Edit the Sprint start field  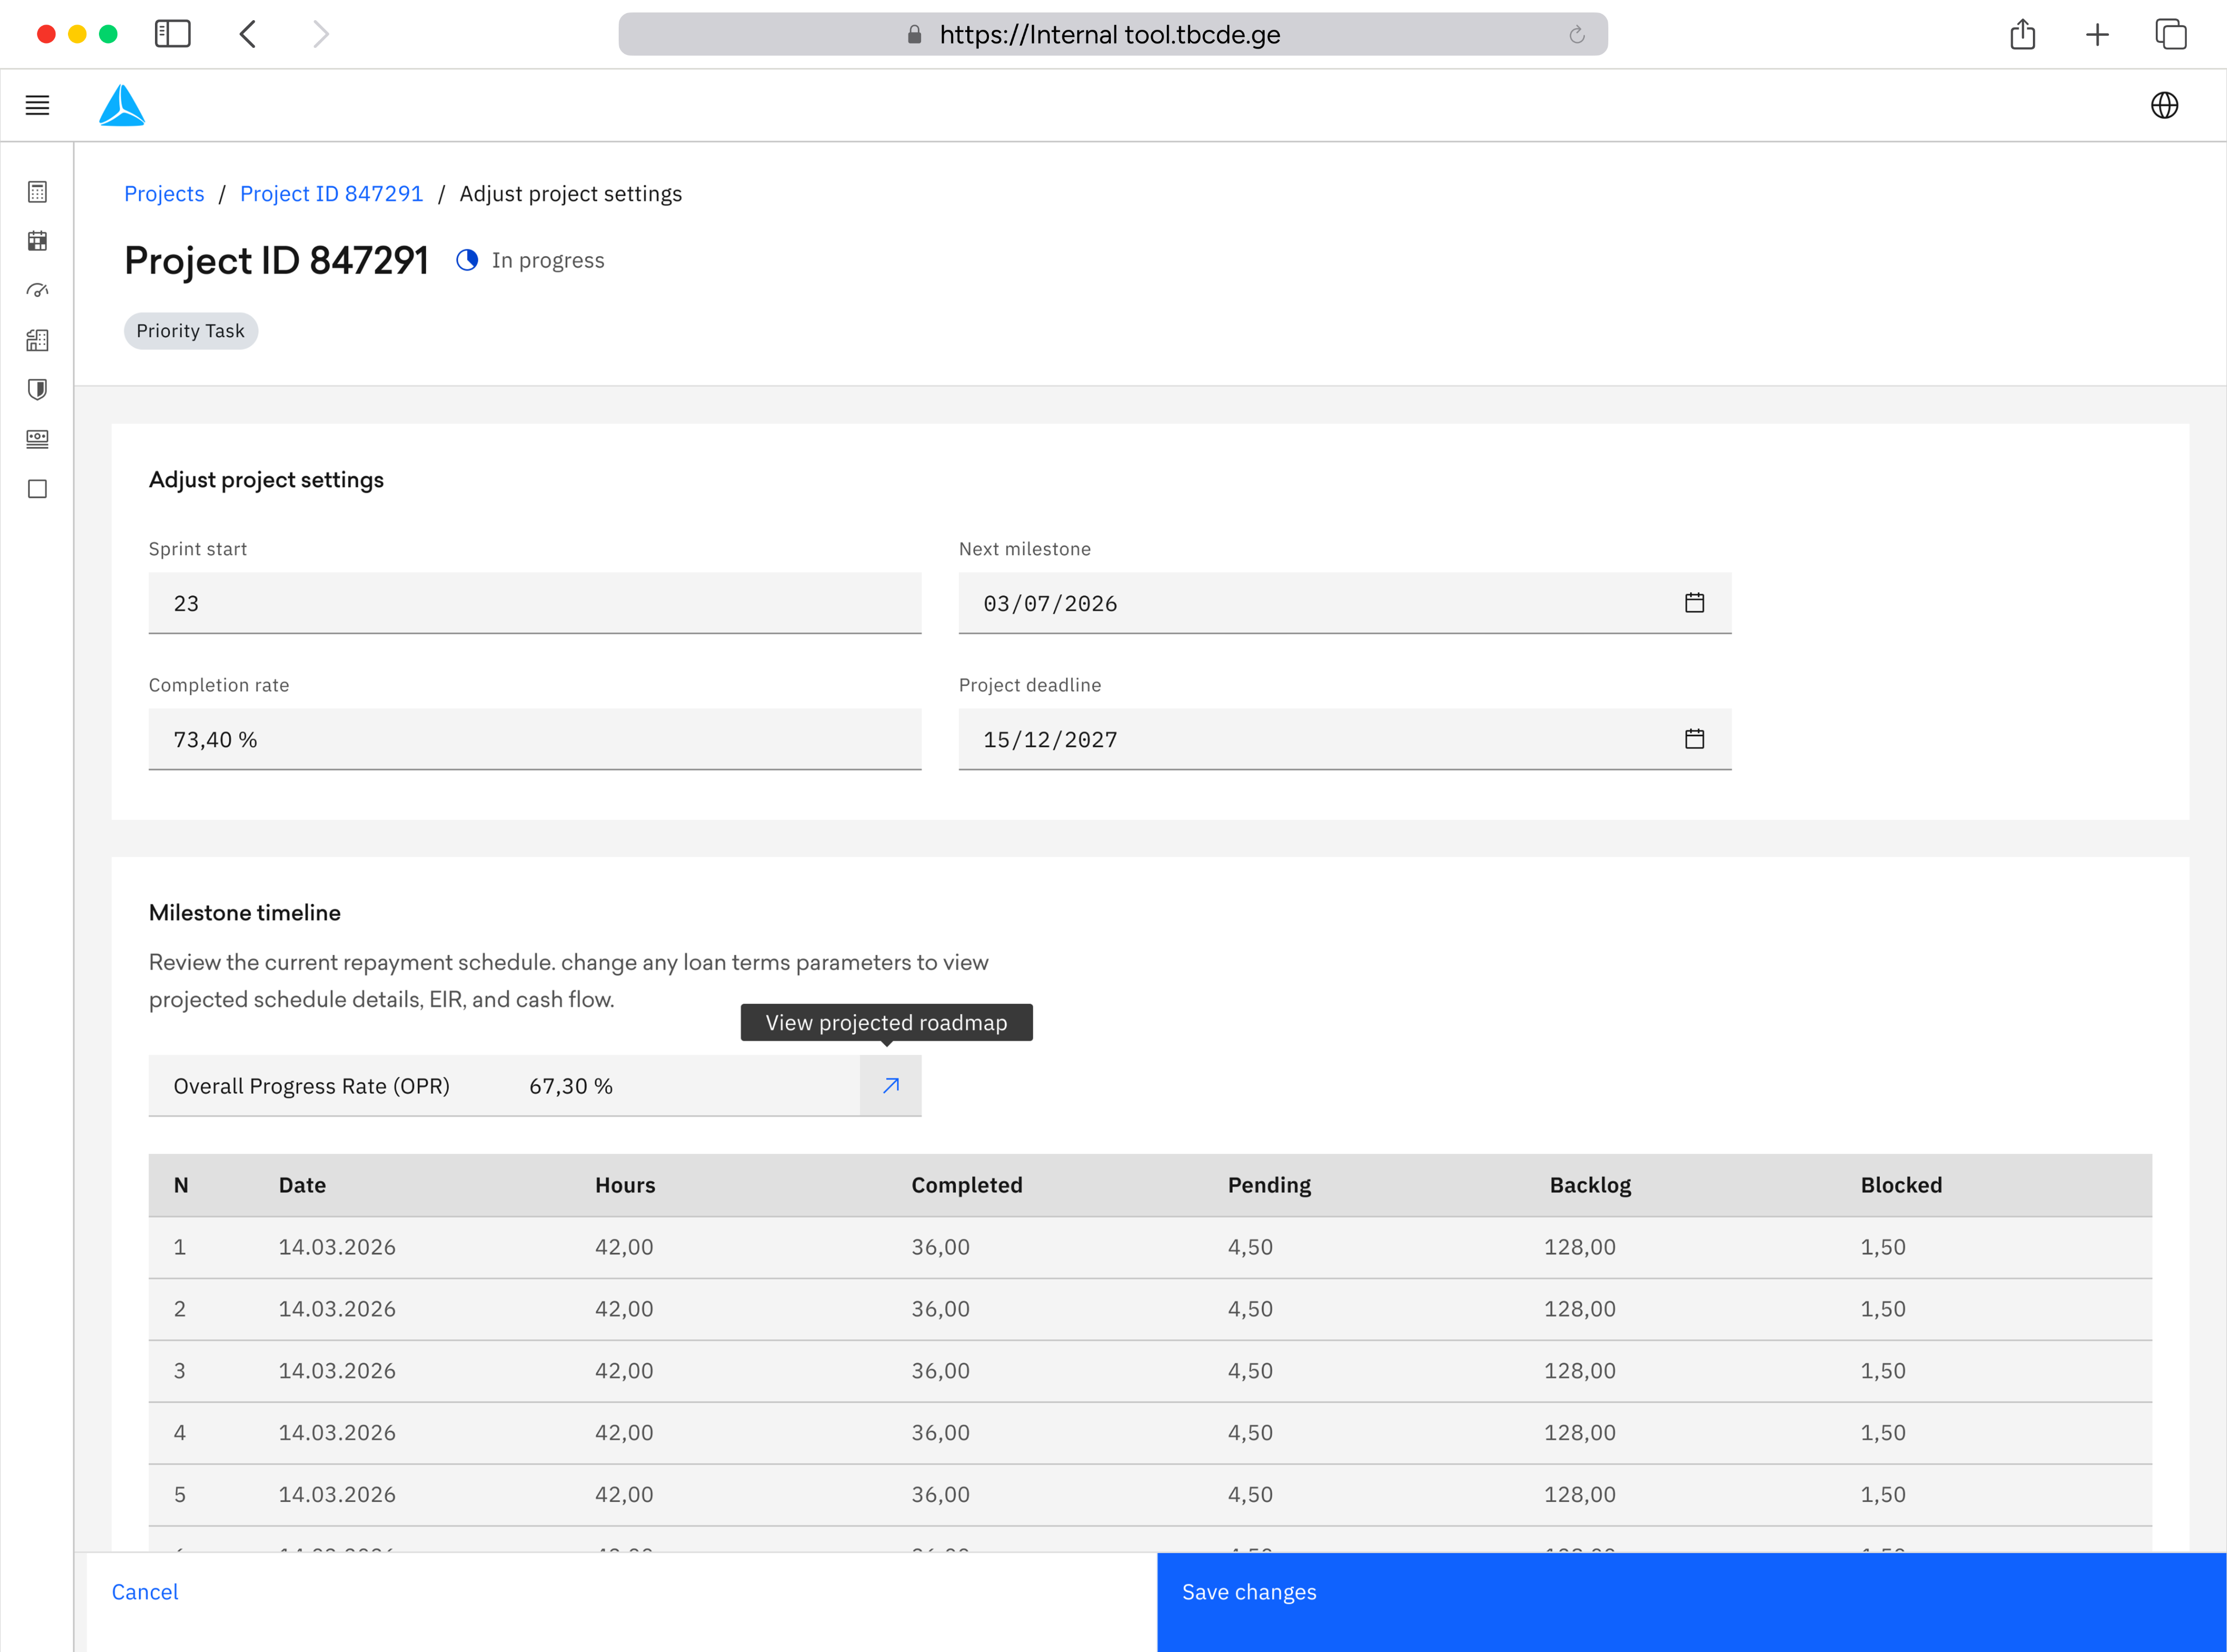(535, 603)
